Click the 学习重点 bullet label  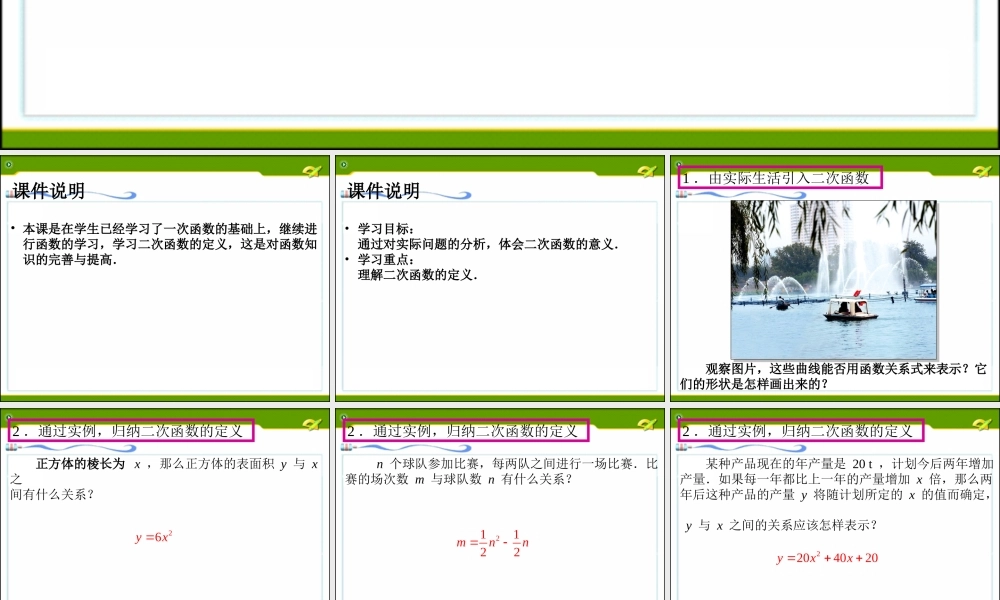click(385, 260)
